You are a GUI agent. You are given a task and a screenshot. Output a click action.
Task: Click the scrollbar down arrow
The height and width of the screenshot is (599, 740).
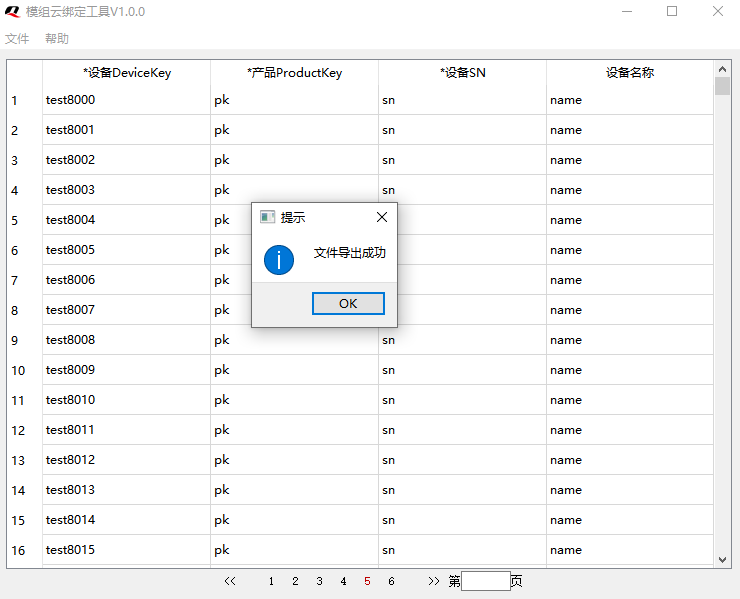(x=722, y=560)
